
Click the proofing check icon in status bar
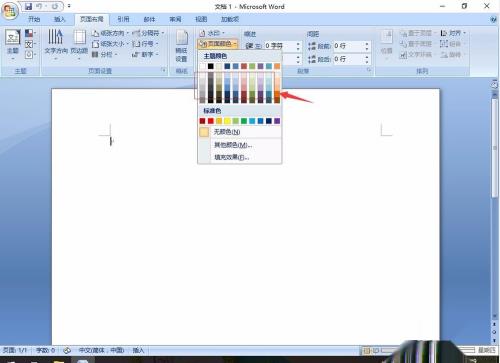tap(67, 350)
